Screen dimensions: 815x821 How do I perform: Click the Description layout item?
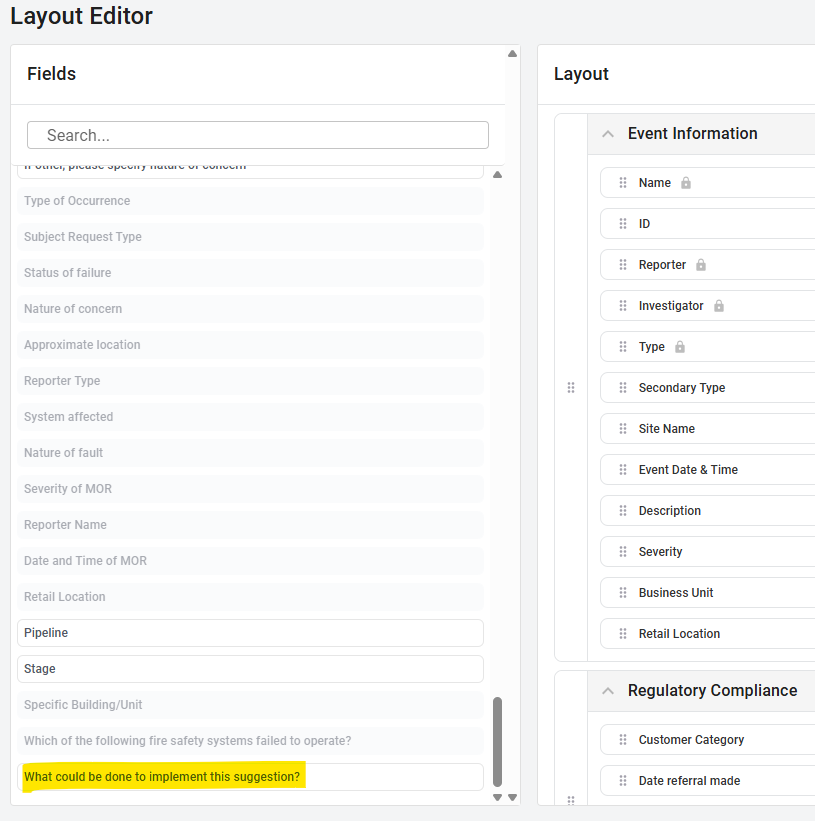point(669,511)
